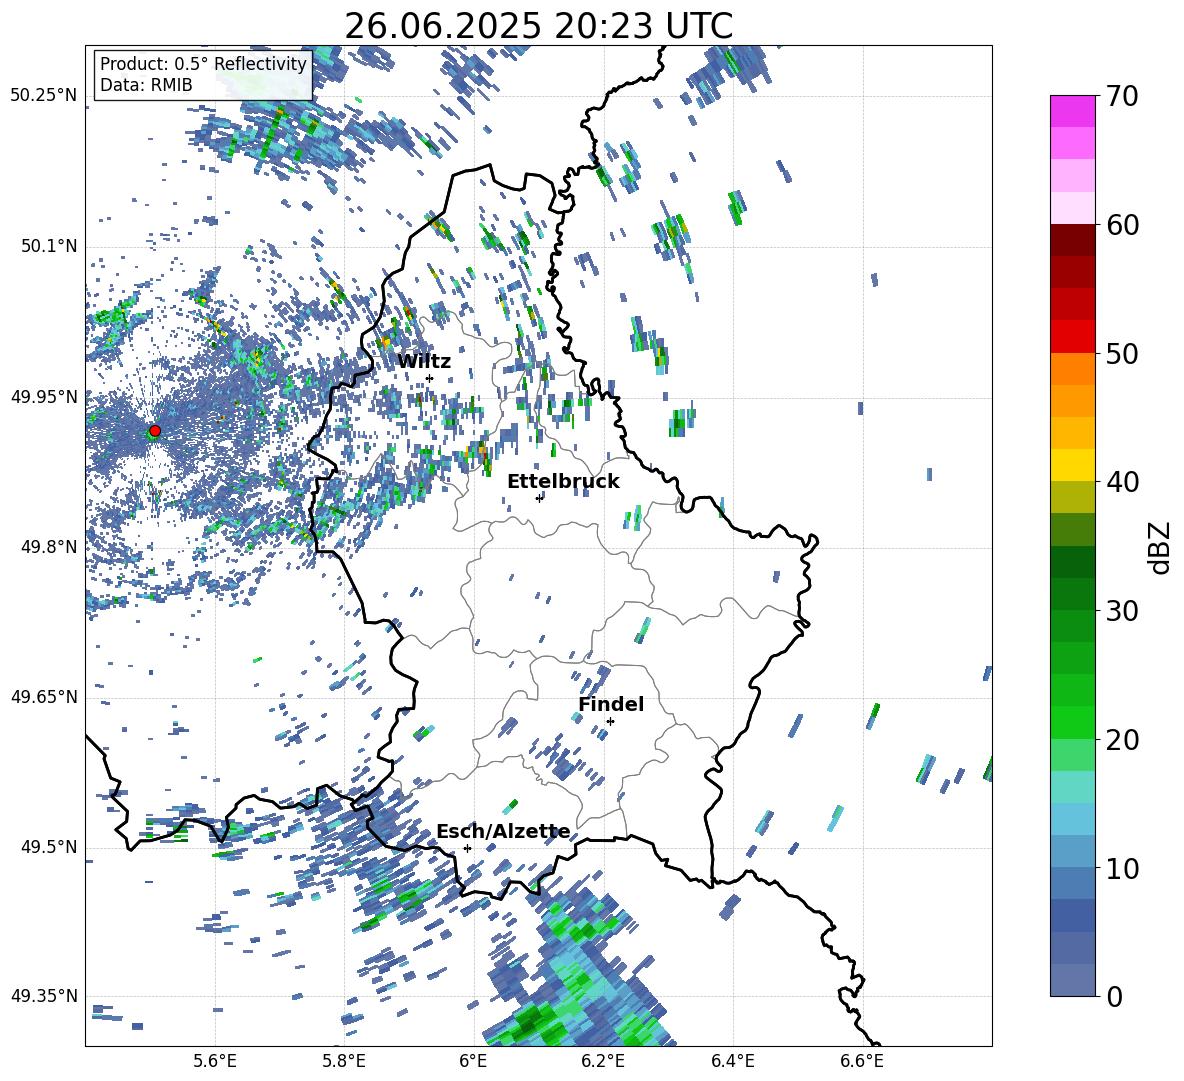
Task: Click the 30 colorbar tick label
Action: (1122, 611)
